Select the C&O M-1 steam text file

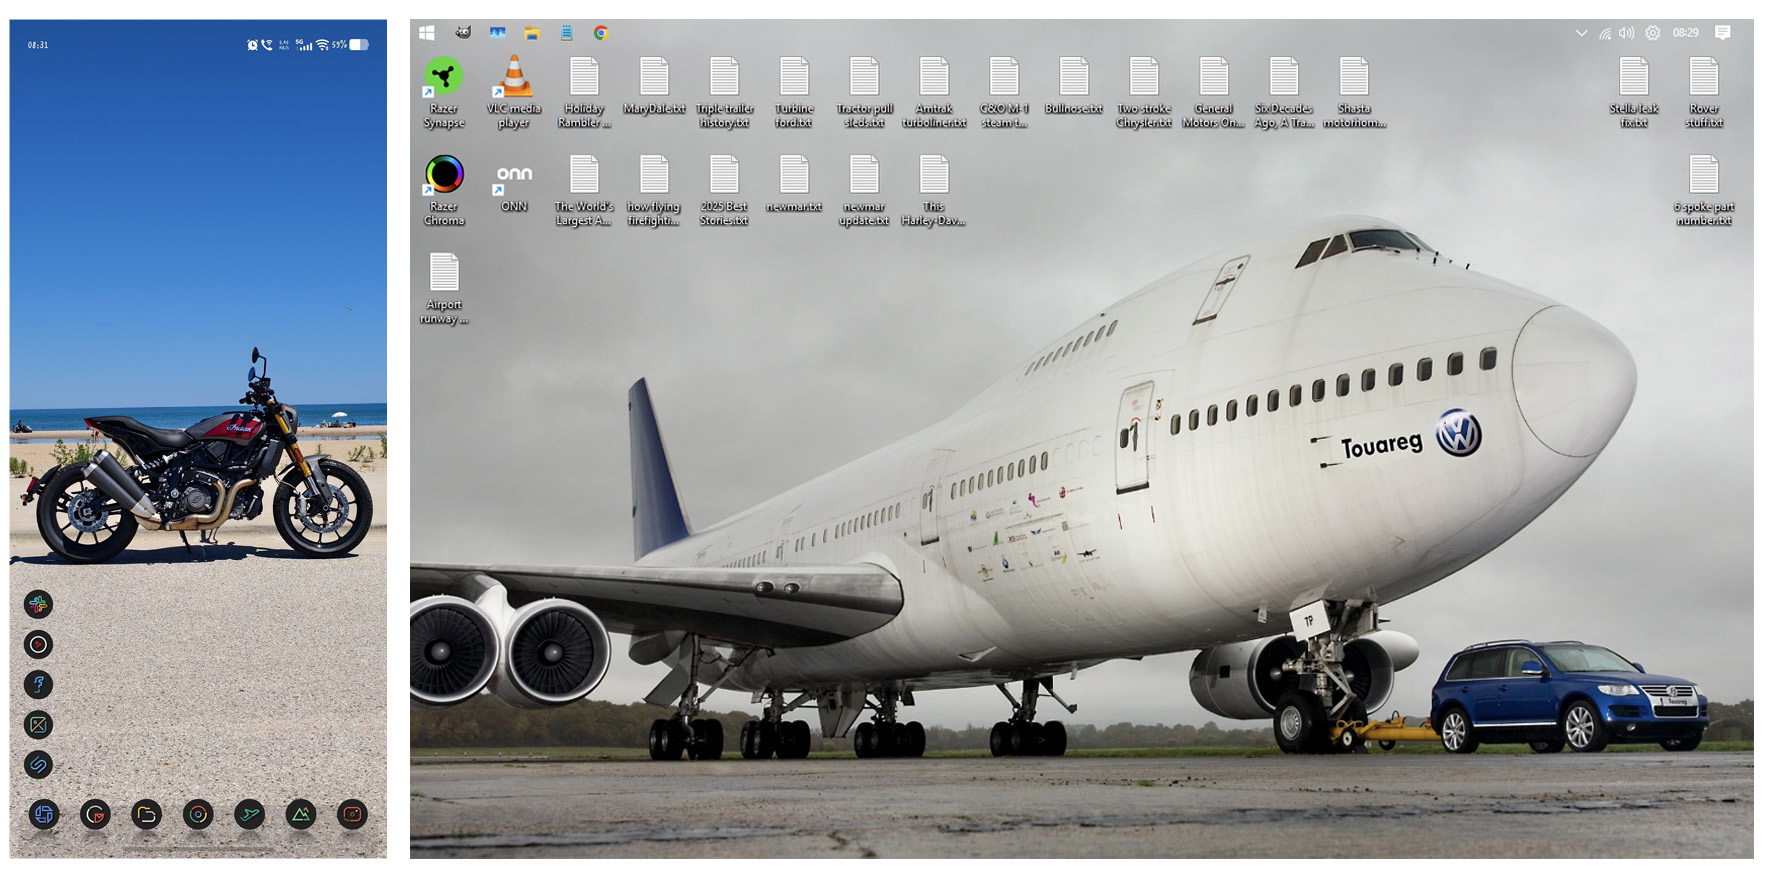pyautogui.click(x=1004, y=93)
